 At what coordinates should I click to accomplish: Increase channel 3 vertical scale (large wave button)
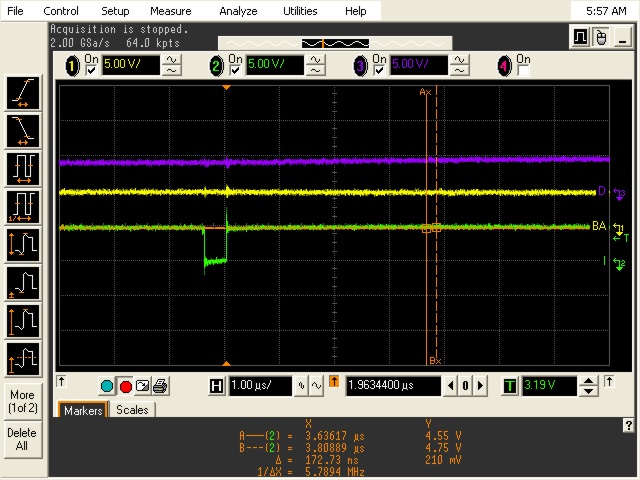[460, 60]
